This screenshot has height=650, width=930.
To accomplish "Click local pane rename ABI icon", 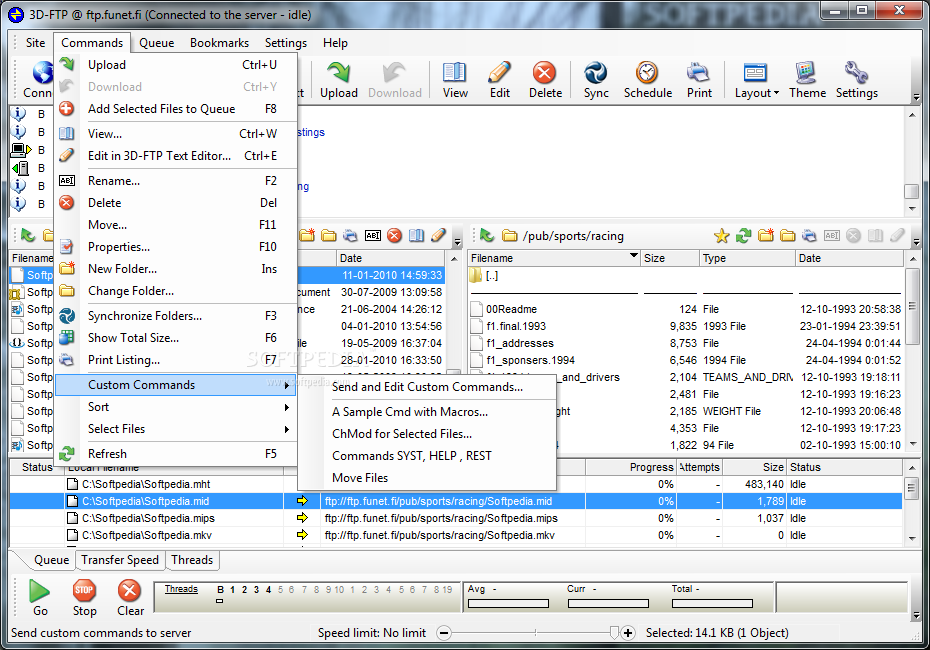I will click(x=372, y=236).
